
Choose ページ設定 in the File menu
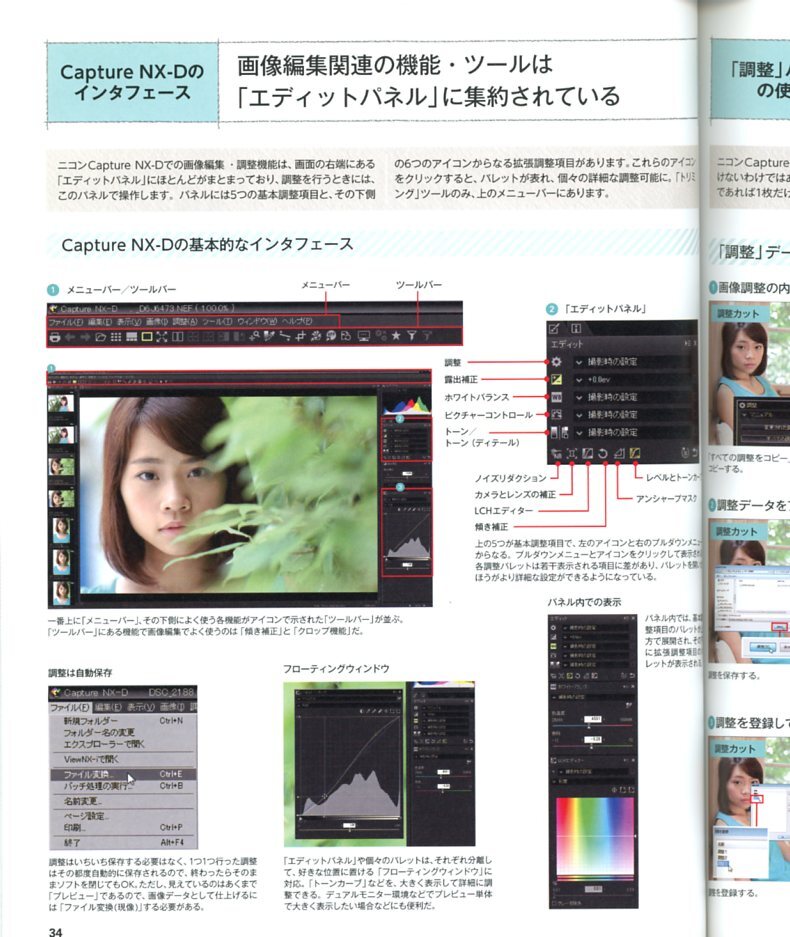123,816
